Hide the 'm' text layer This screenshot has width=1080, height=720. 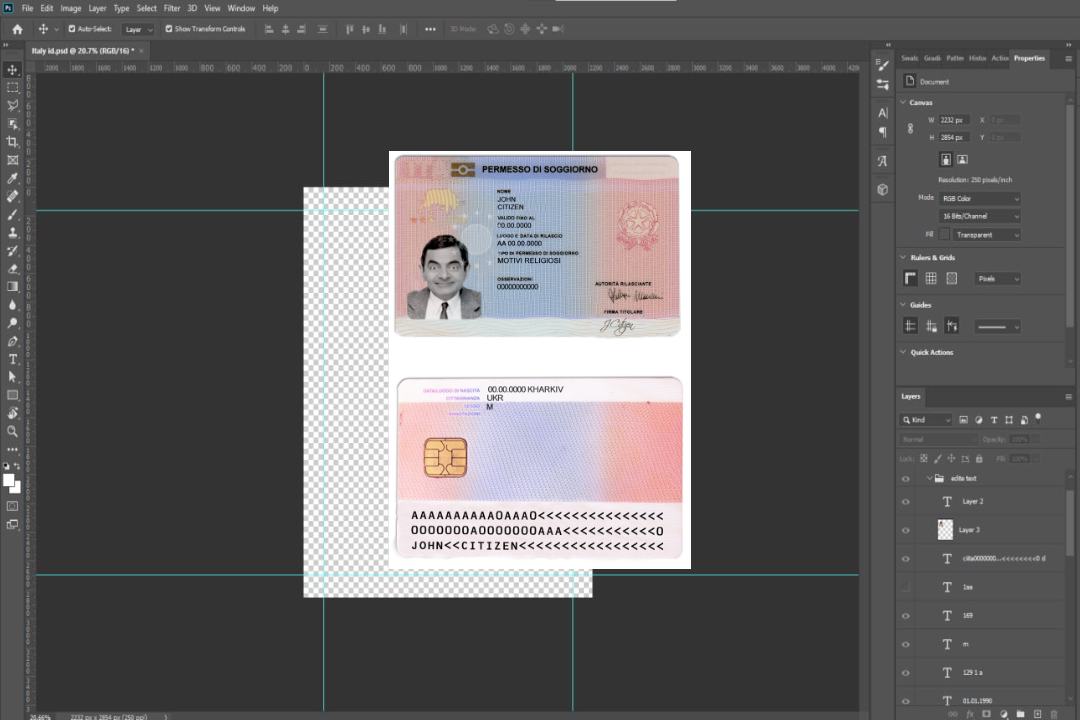(x=906, y=645)
